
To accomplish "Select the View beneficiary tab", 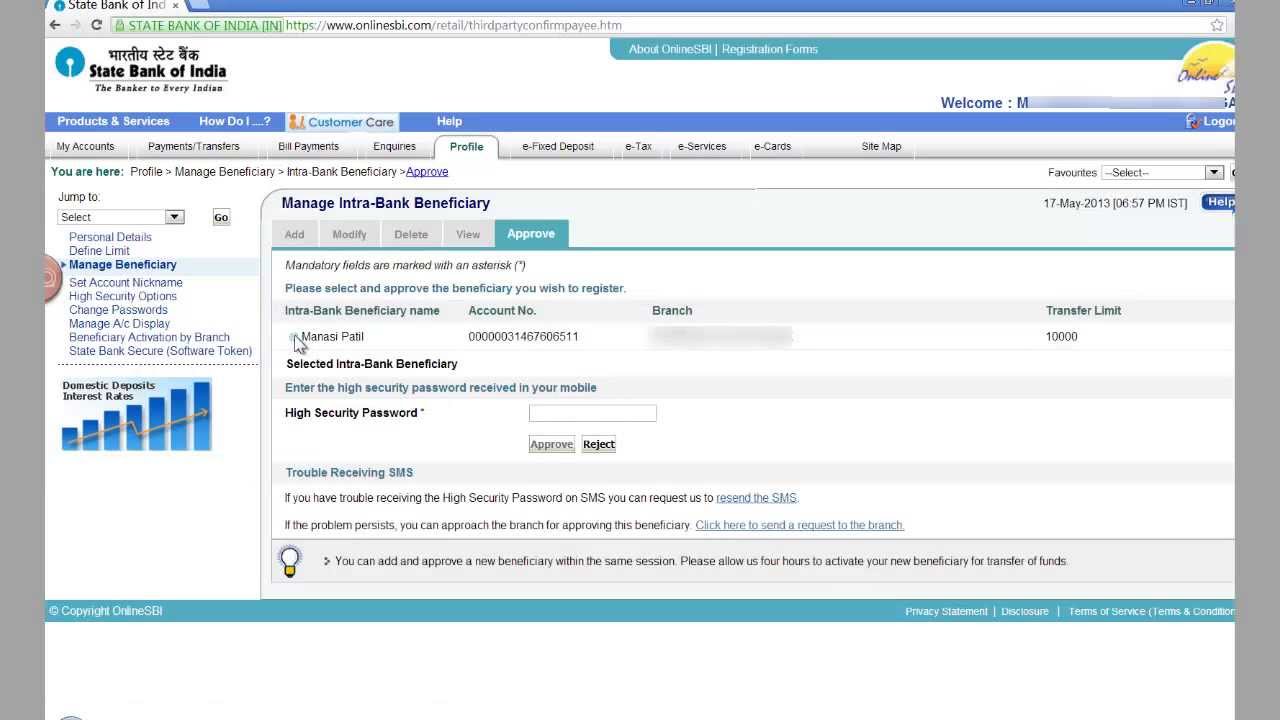I will [x=468, y=234].
